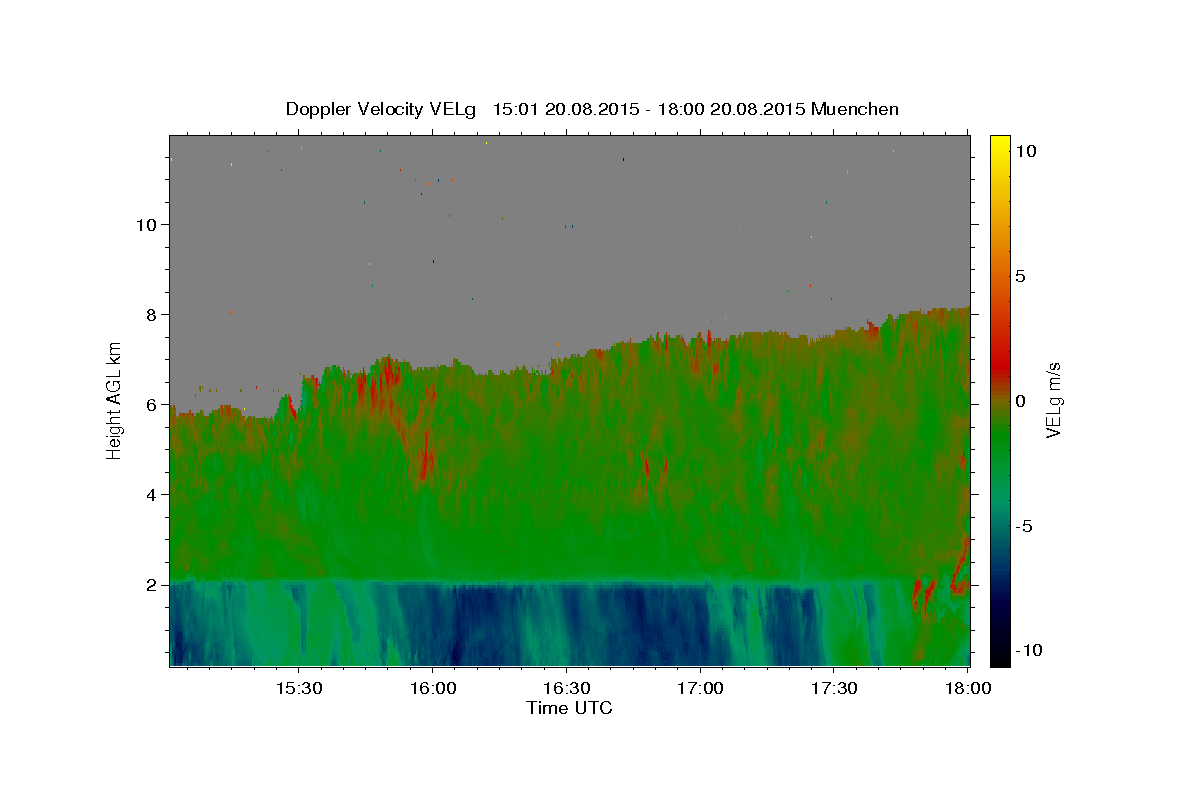This screenshot has width=1200, height=800.
Task: Click the 17:00 time tick label
Action: [x=700, y=688]
